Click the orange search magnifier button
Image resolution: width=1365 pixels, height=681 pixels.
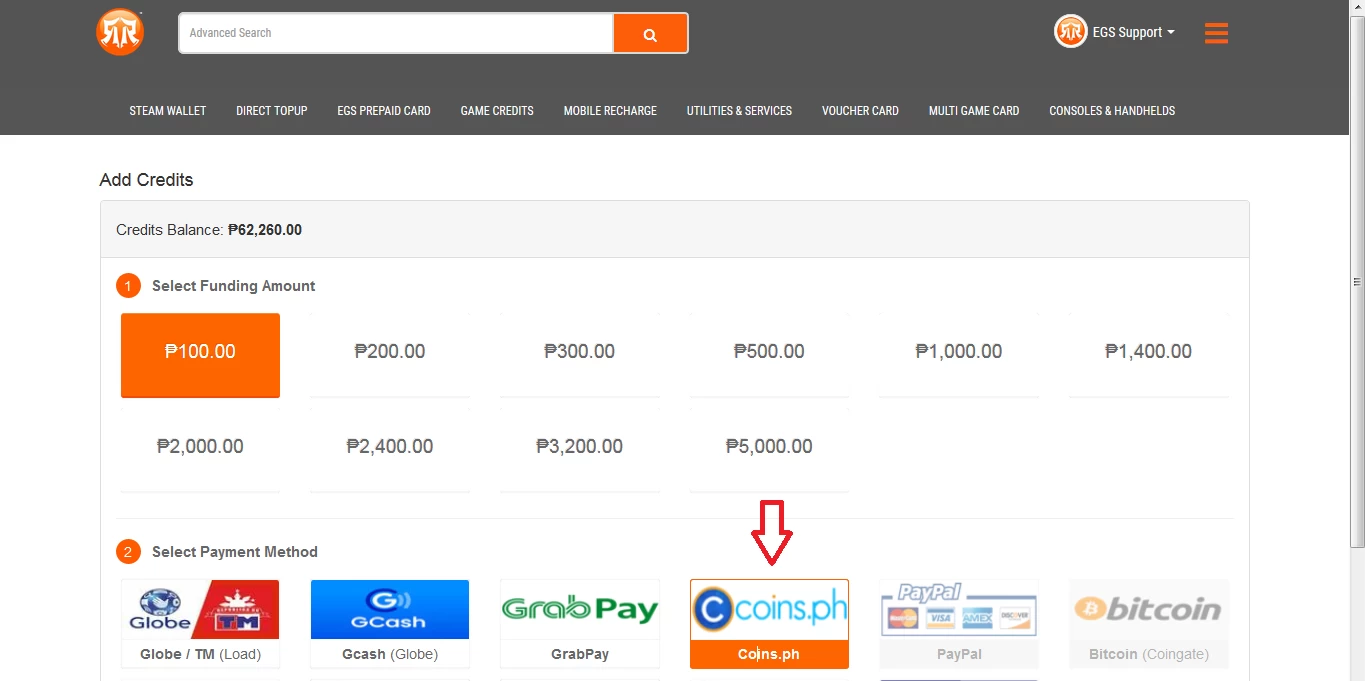(x=650, y=33)
